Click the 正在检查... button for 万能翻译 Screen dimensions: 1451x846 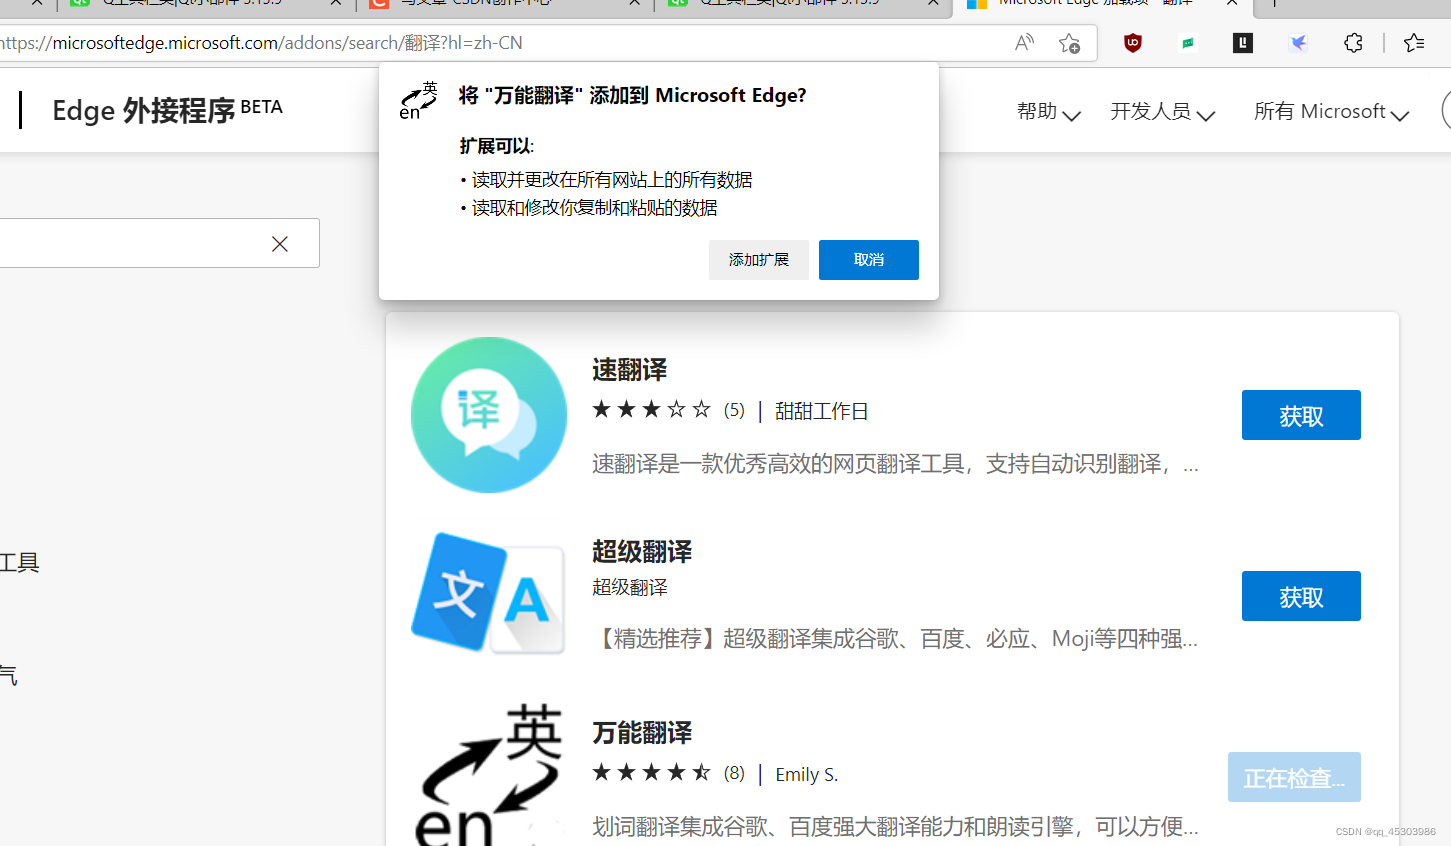point(1294,777)
